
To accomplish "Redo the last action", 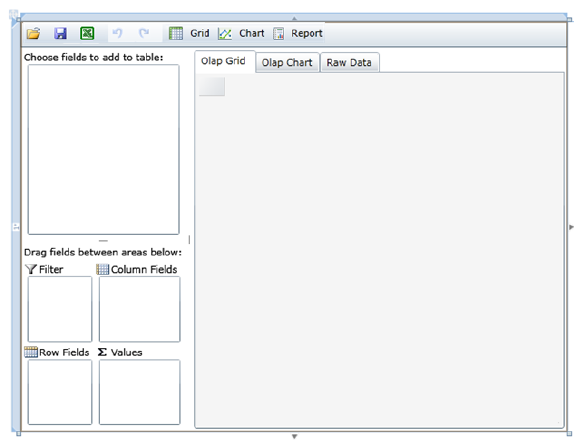I will pyautogui.click(x=144, y=33).
